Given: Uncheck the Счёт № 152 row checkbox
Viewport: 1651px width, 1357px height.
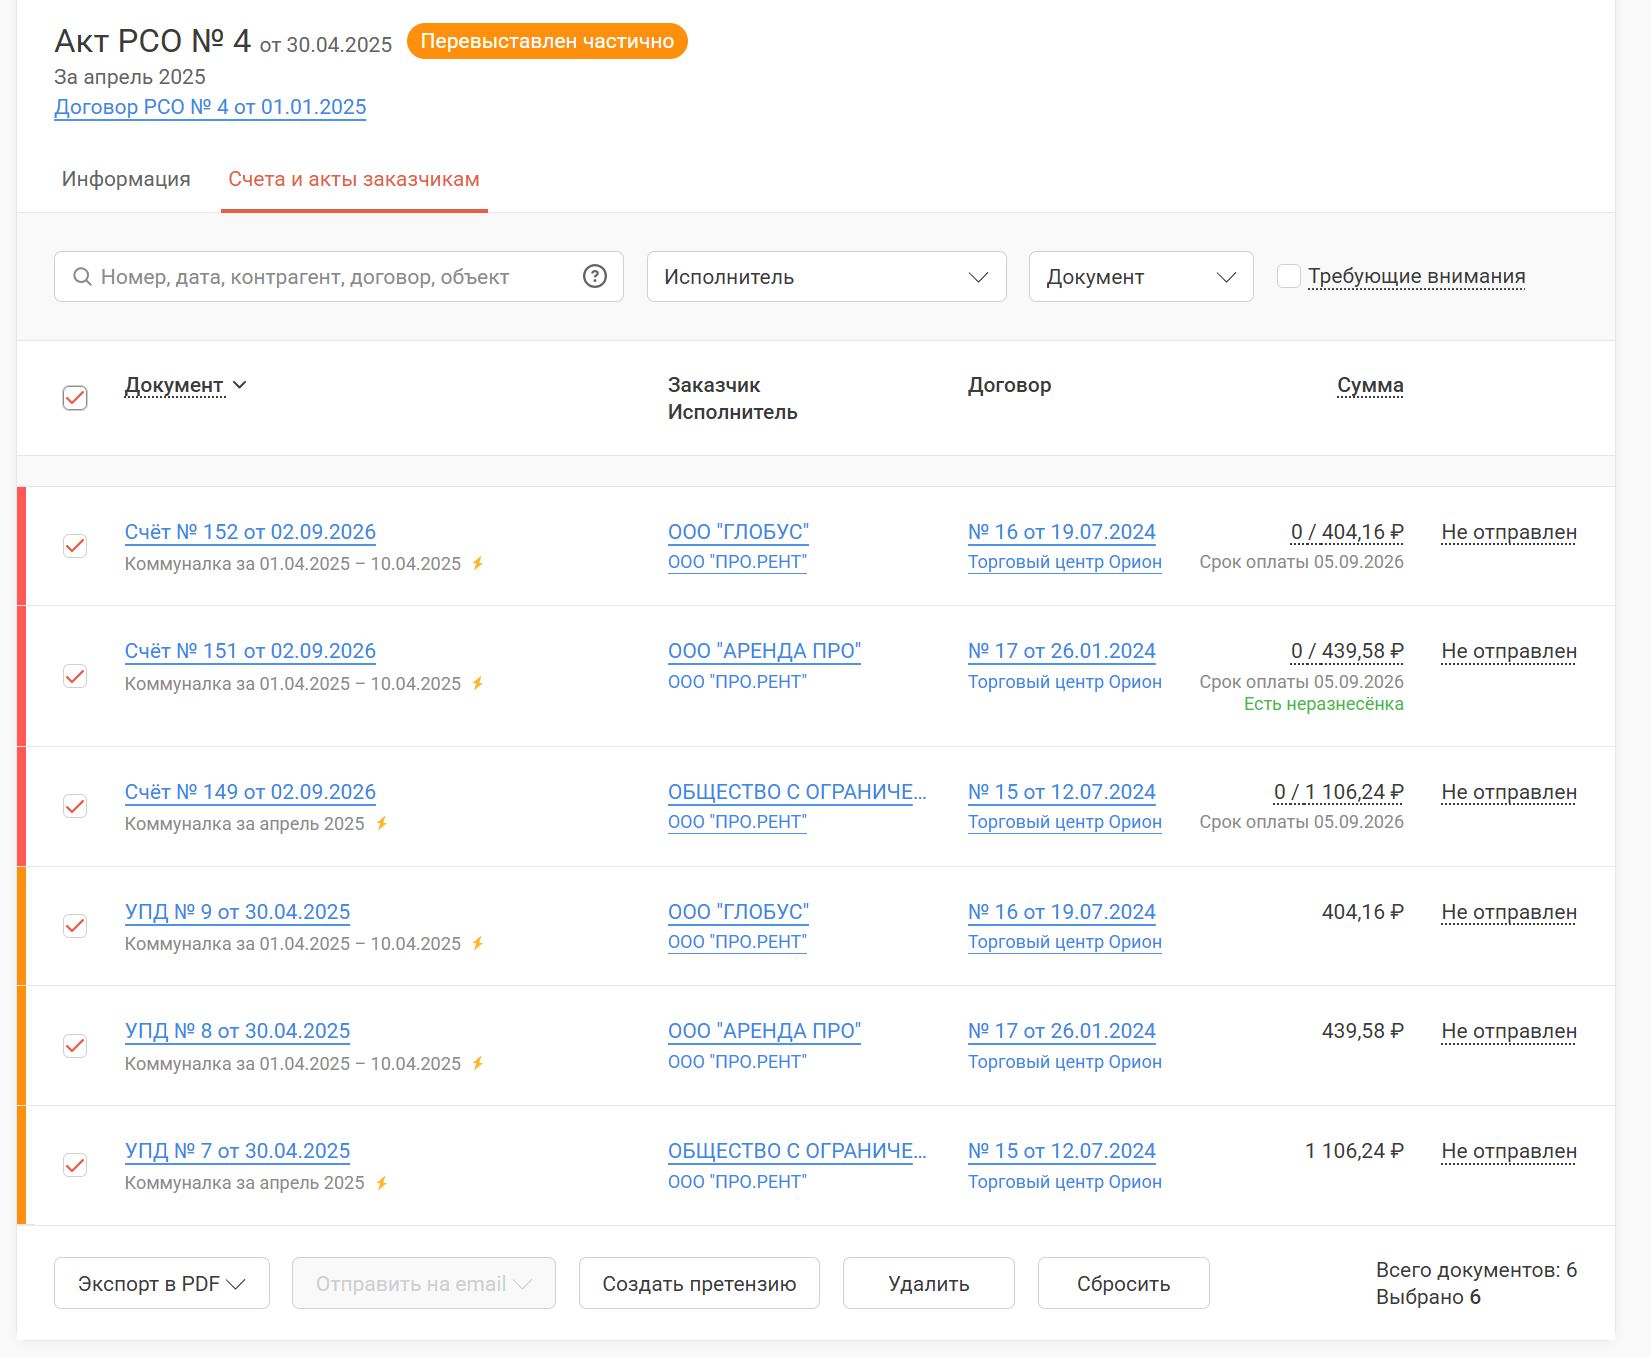Looking at the screenshot, I should point(75,546).
